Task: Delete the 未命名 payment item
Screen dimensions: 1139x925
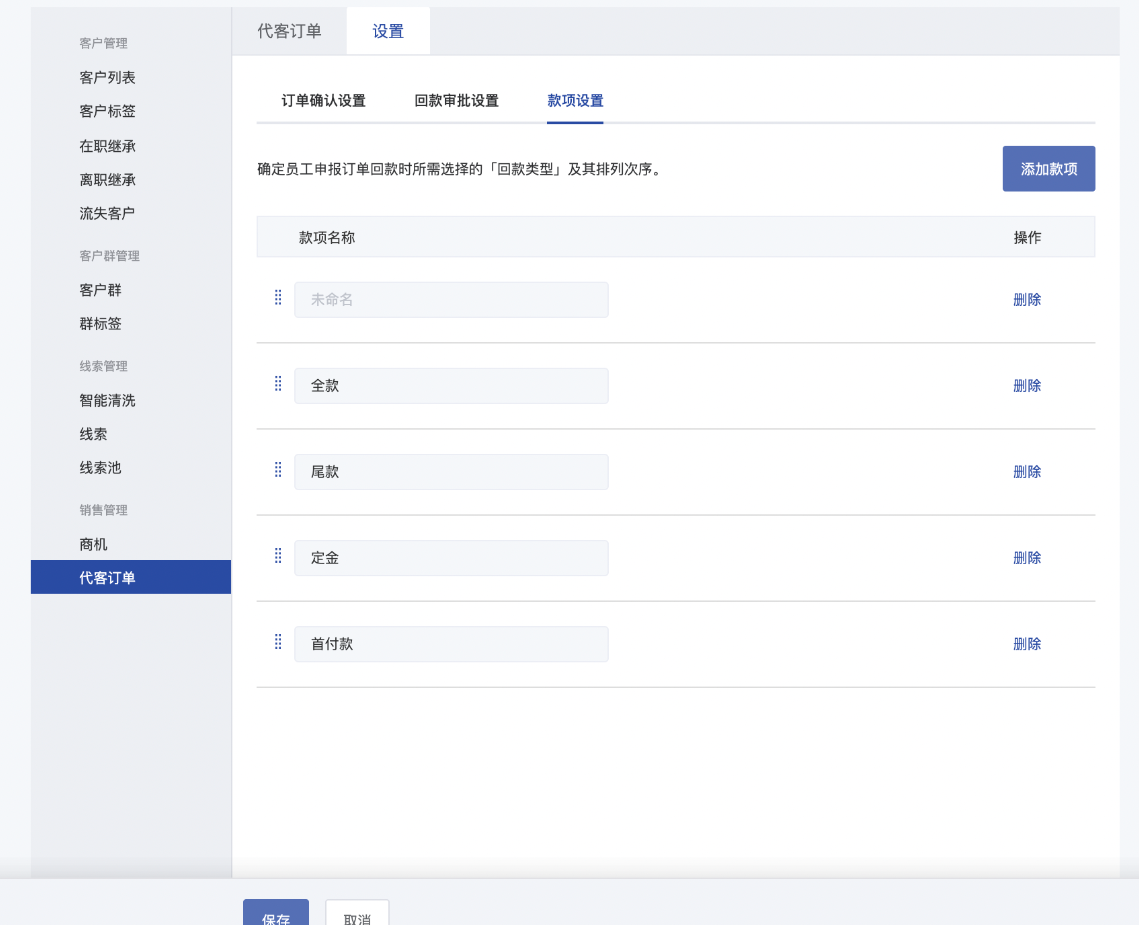Action: [1027, 299]
